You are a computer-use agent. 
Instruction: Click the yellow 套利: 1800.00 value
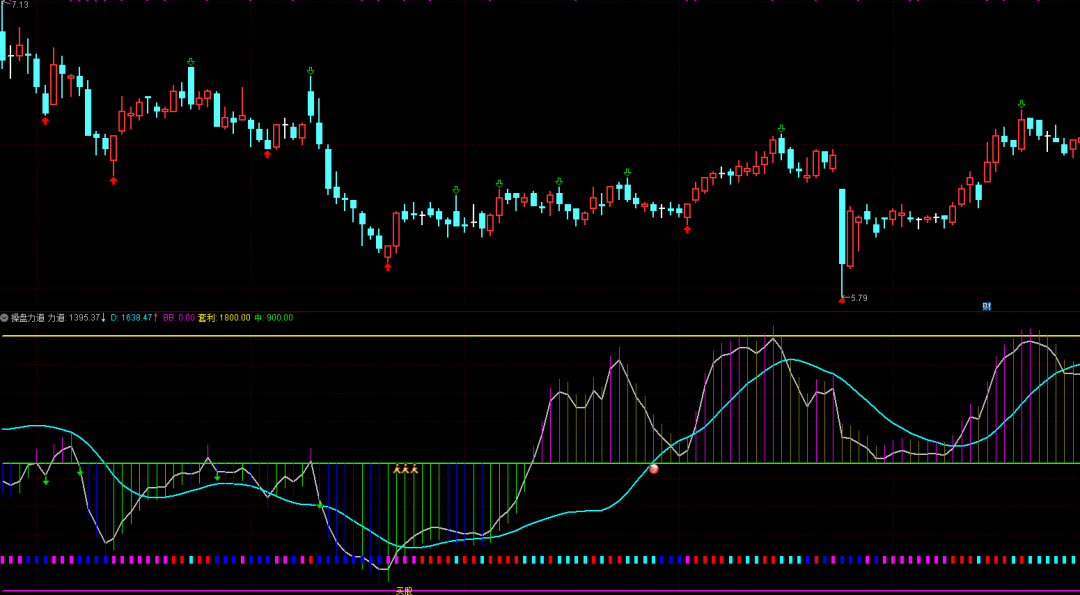(x=225, y=318)
